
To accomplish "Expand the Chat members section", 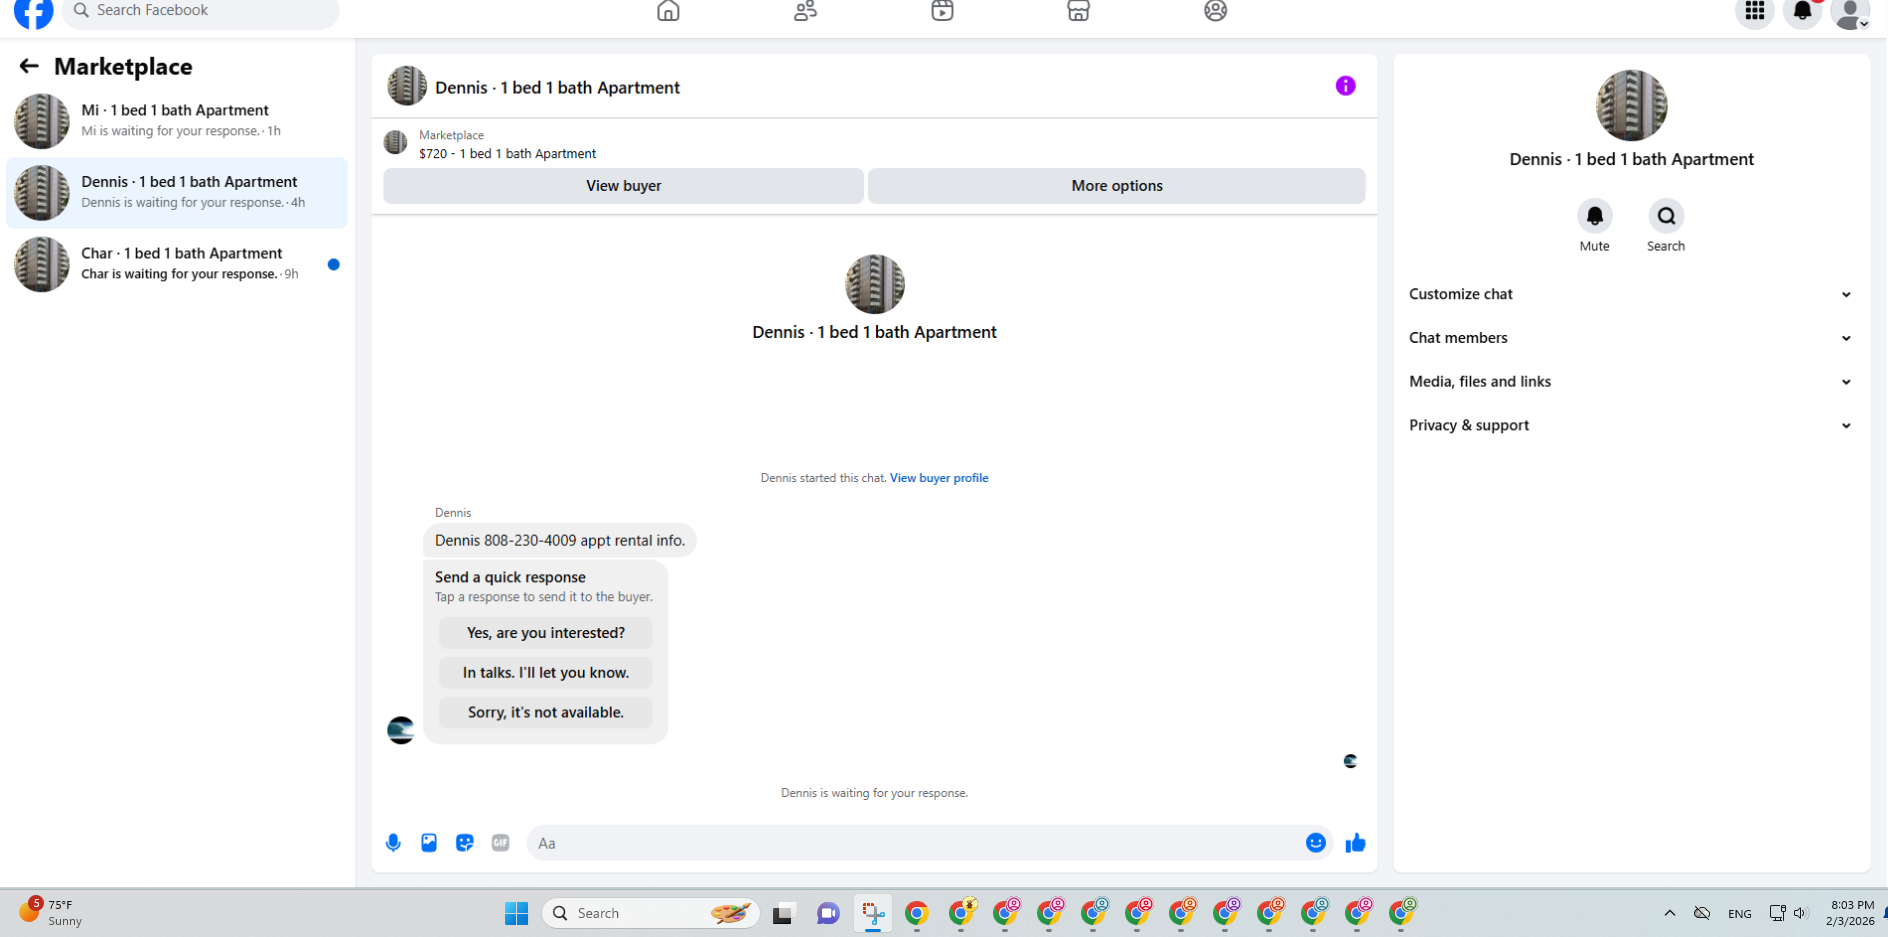I will [1631, 338].
